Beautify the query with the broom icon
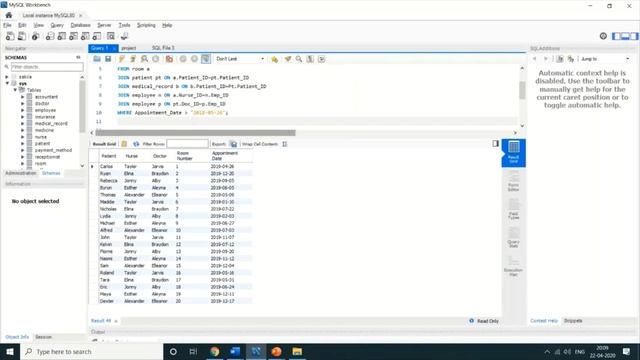Image resolution: width=640 pixels, height=360 pixels. (288, 59)
